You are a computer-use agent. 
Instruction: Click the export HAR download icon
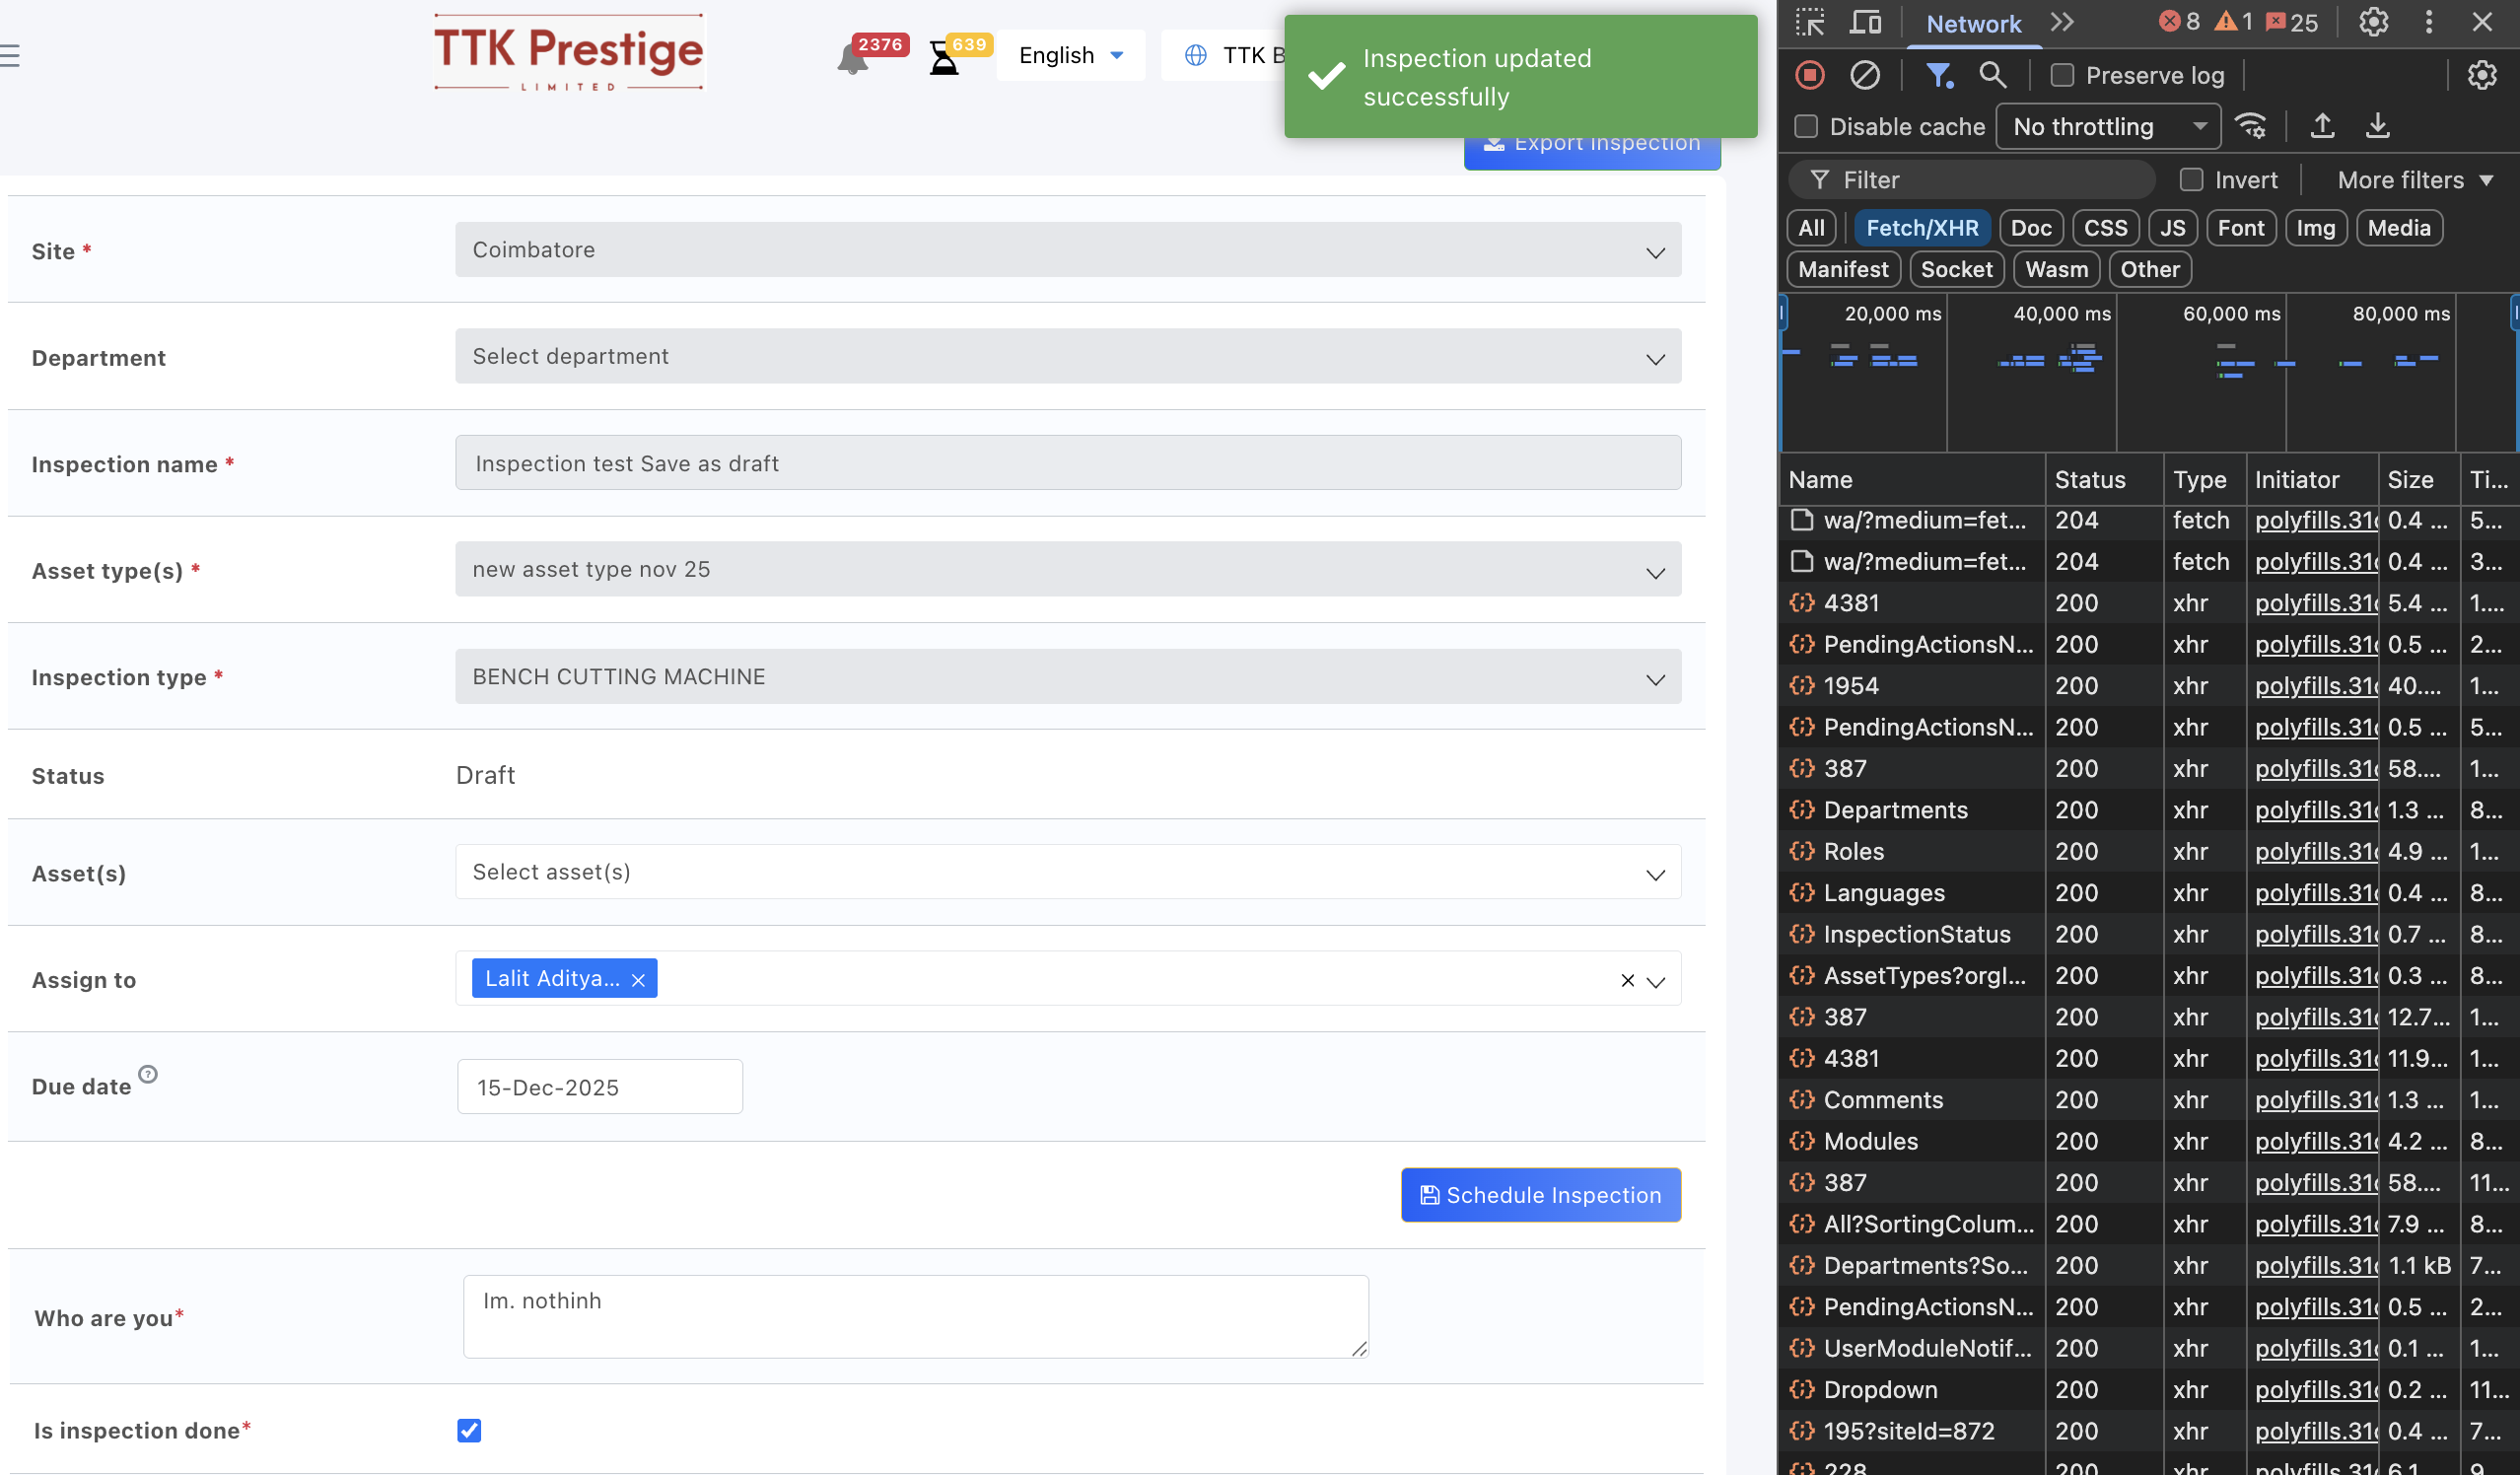click(x=2377, y=126)
